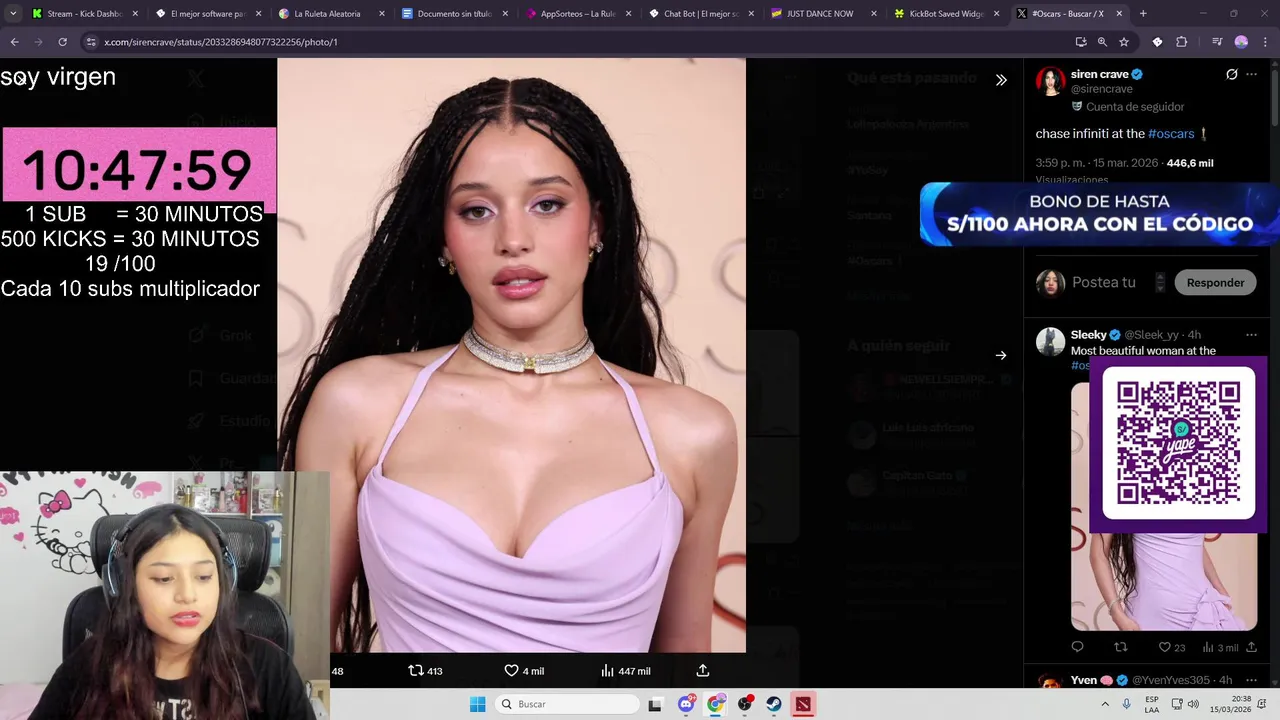View site information icon in address bar
1280x720 pixels.
(x=92, y=42)
